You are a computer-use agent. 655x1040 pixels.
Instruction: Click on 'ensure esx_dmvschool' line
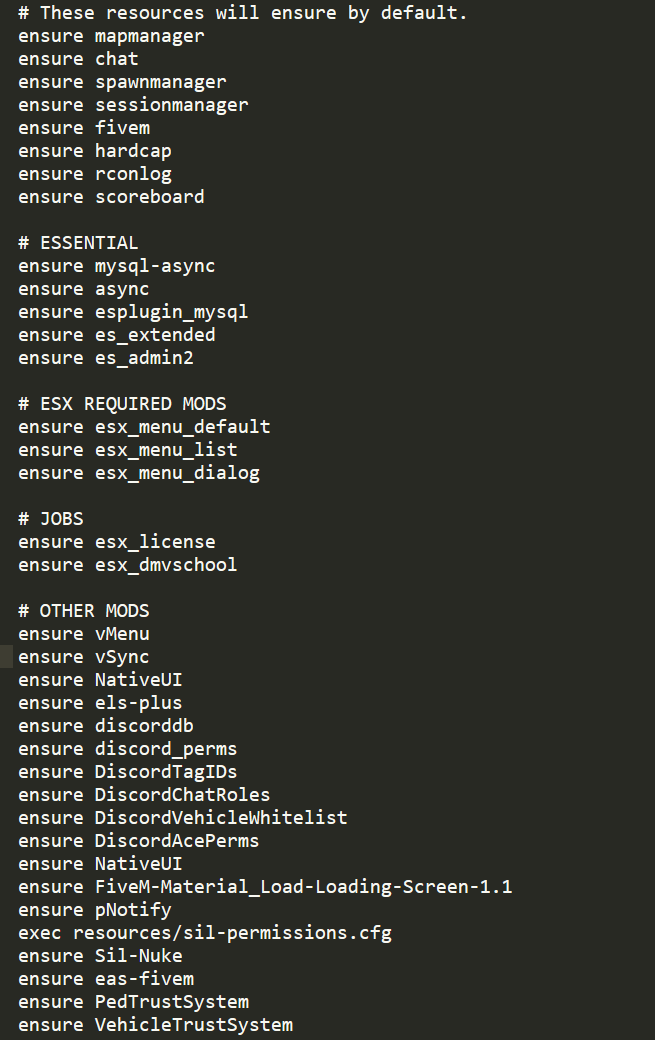(x=128, y=565)
